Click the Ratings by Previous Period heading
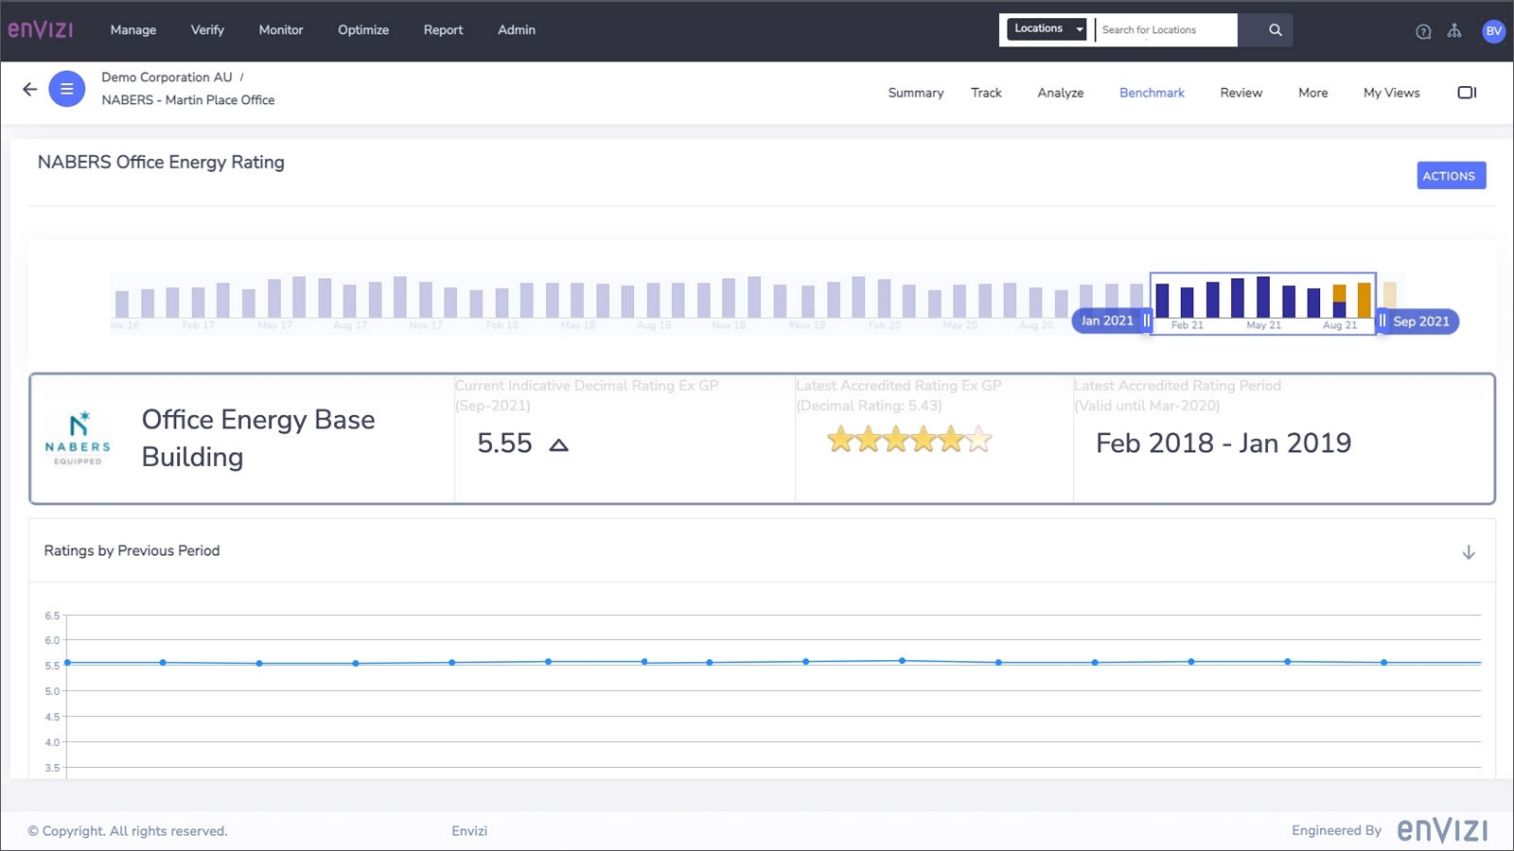This screenshot has width=1514, height=851. 132,551
